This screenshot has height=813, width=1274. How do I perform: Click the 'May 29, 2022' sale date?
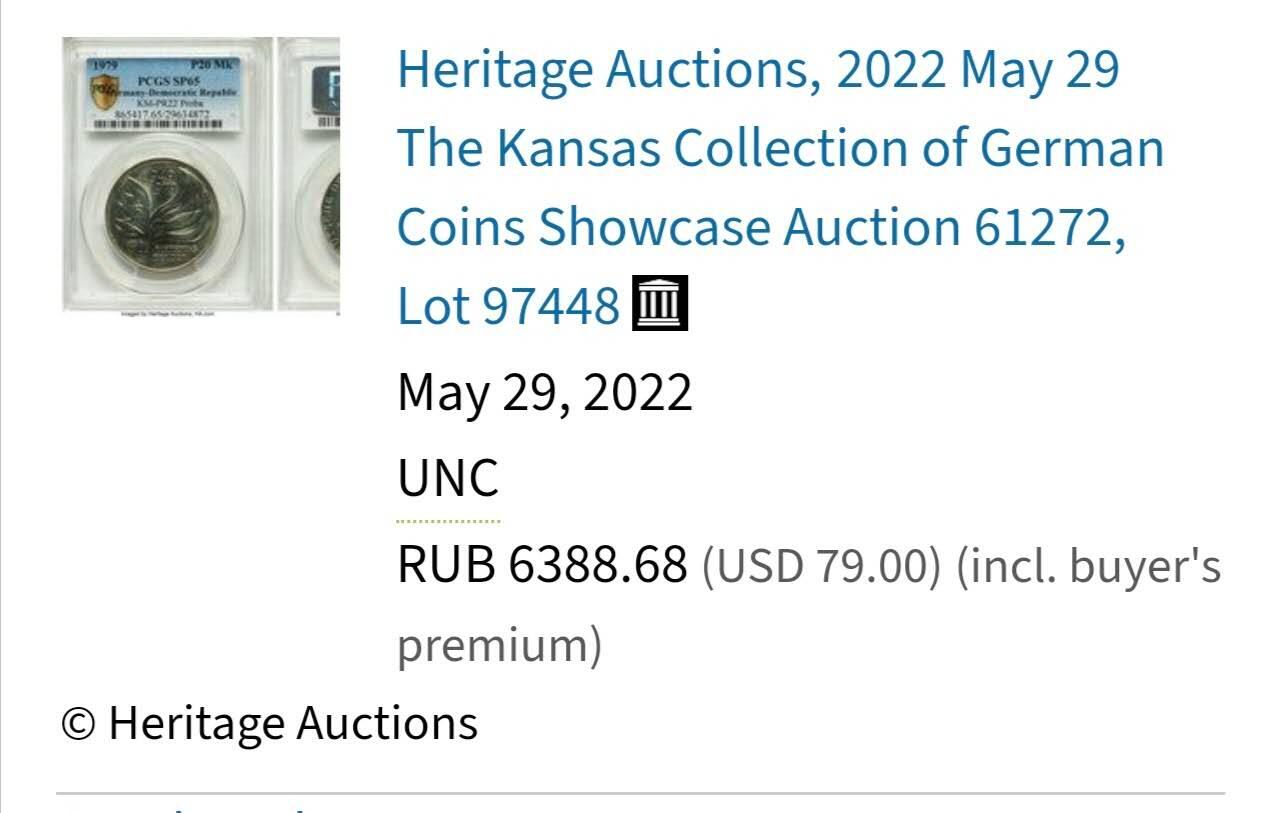click(x=545, y=392)
